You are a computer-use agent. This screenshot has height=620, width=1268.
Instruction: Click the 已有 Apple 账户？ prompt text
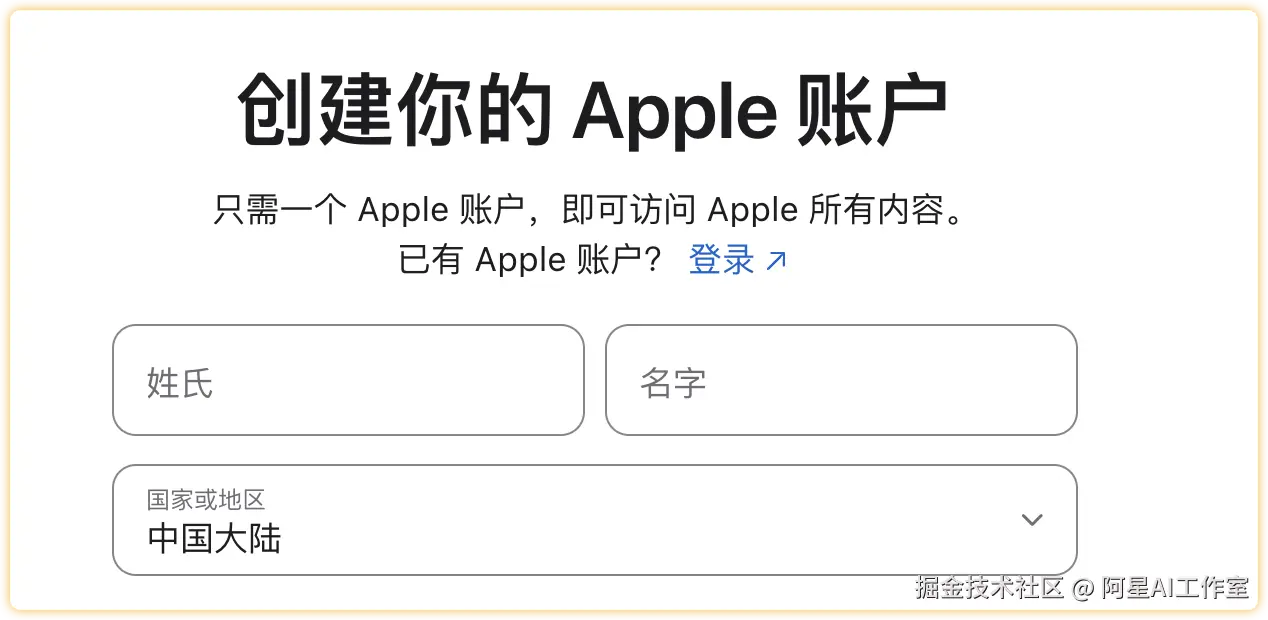pos(530,261)
